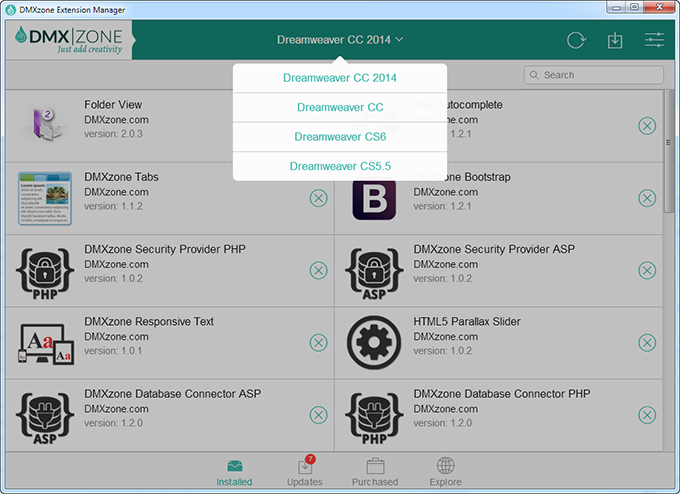The height and width of the screenshot is (494, 680).
Task: Select Dreamweaver CS6 option
Action: tap(340, 137)
